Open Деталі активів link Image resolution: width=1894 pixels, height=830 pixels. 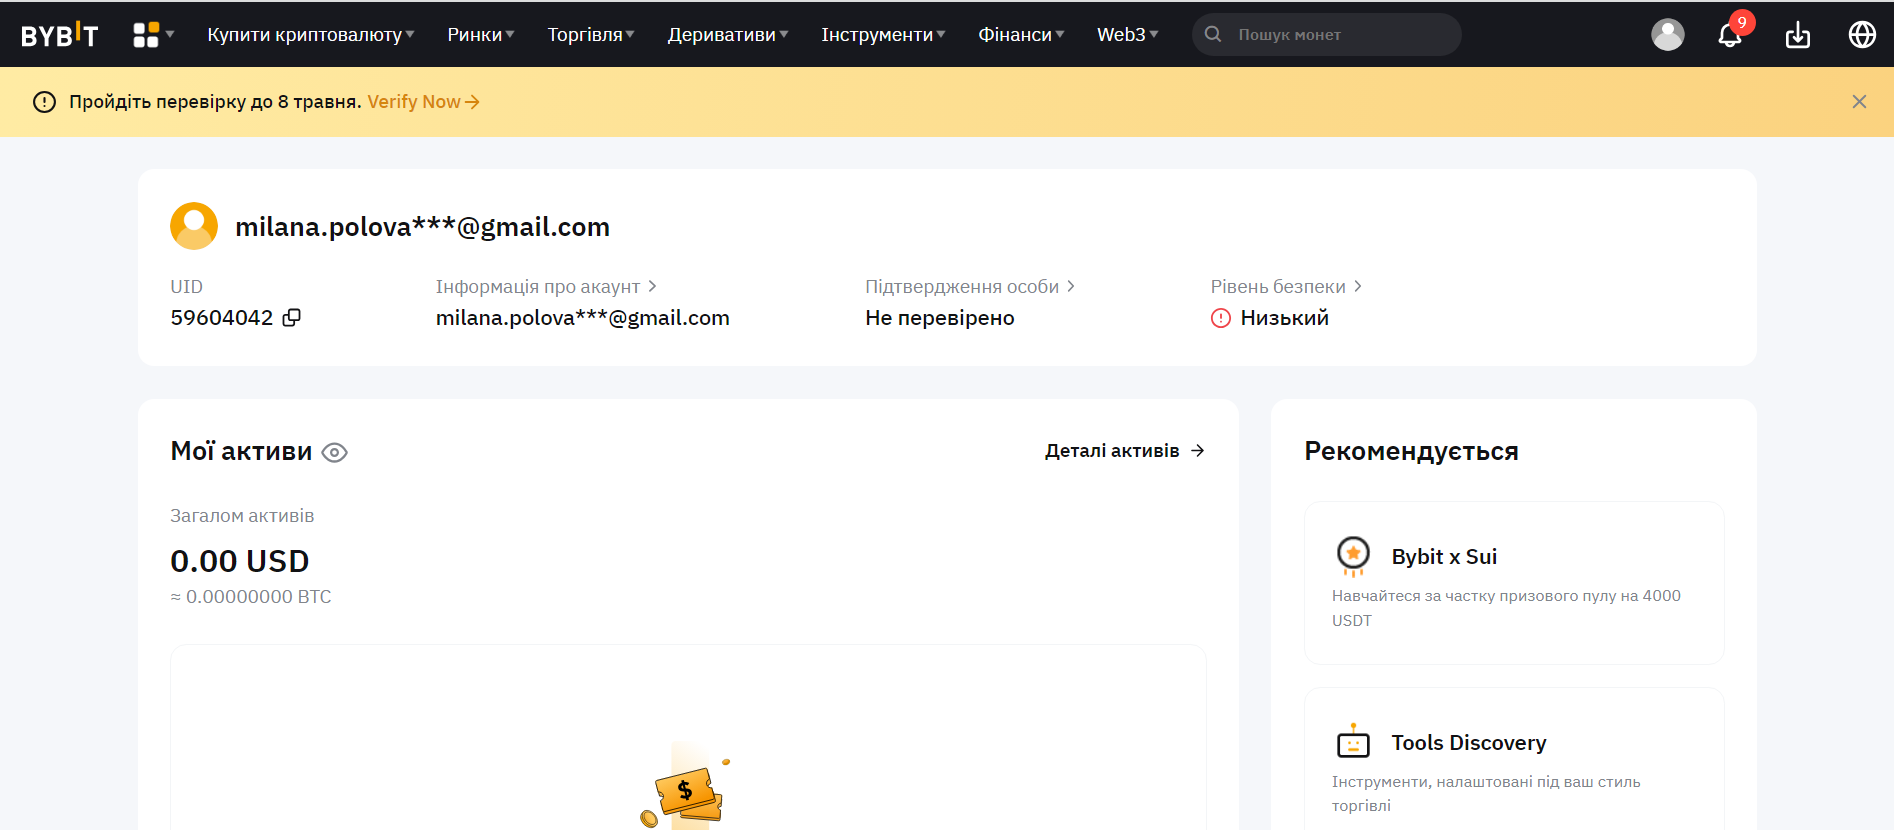pos(1124,451)
